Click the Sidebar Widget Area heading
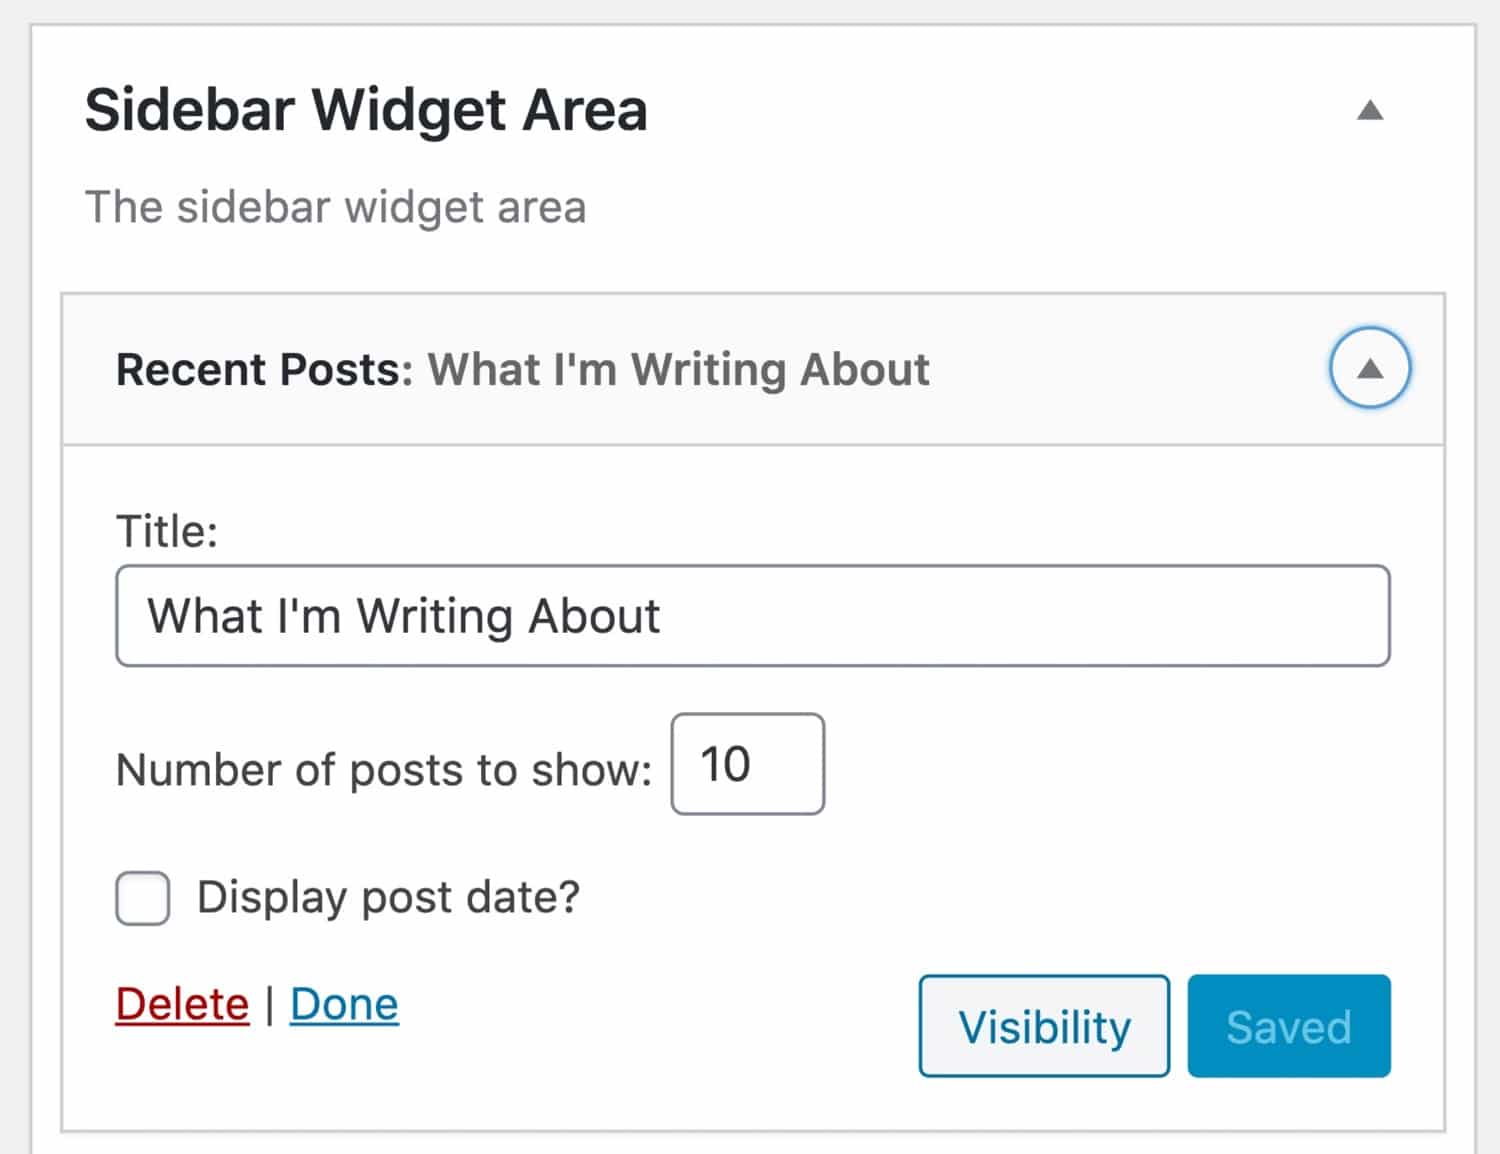The image size is (1500, 1154). (x=365, y=110)
